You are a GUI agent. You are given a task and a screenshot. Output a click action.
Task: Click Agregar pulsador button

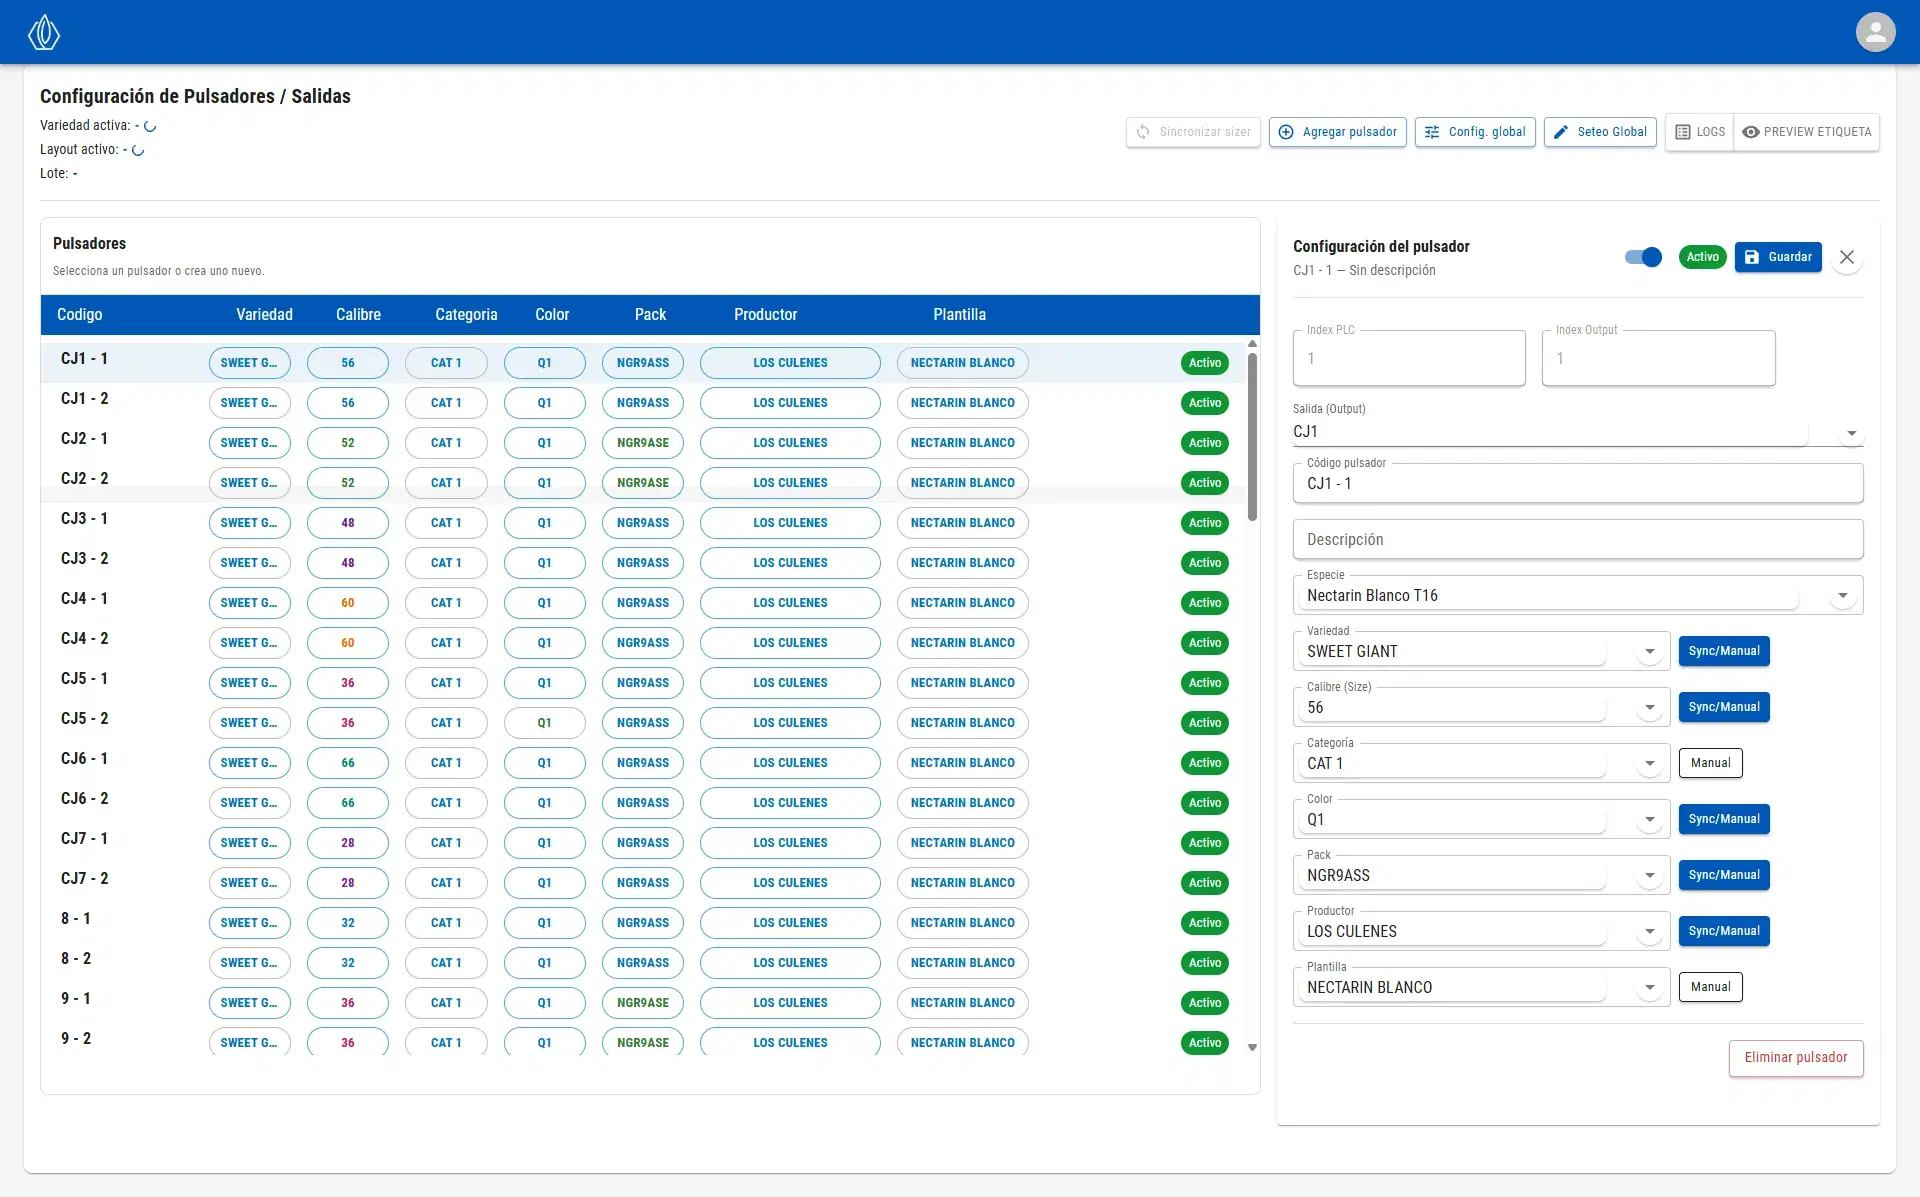(1337, 132)
